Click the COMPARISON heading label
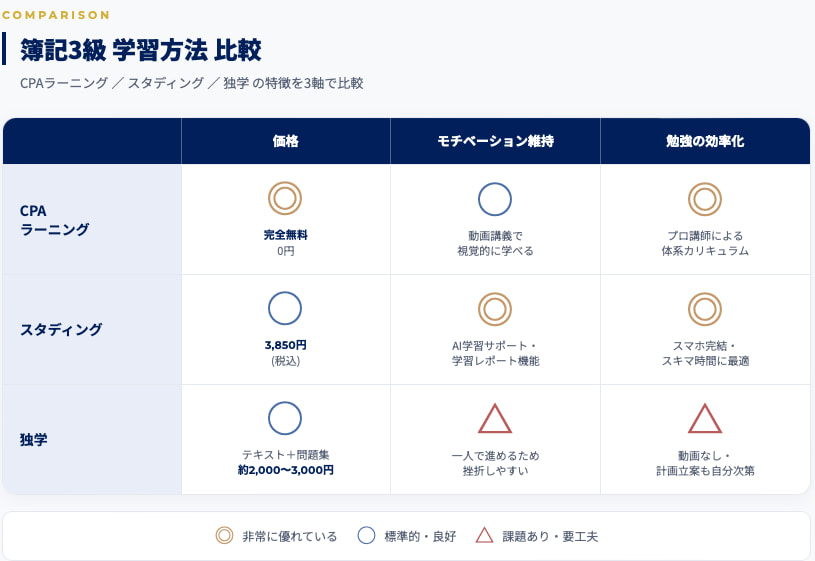 56,15
